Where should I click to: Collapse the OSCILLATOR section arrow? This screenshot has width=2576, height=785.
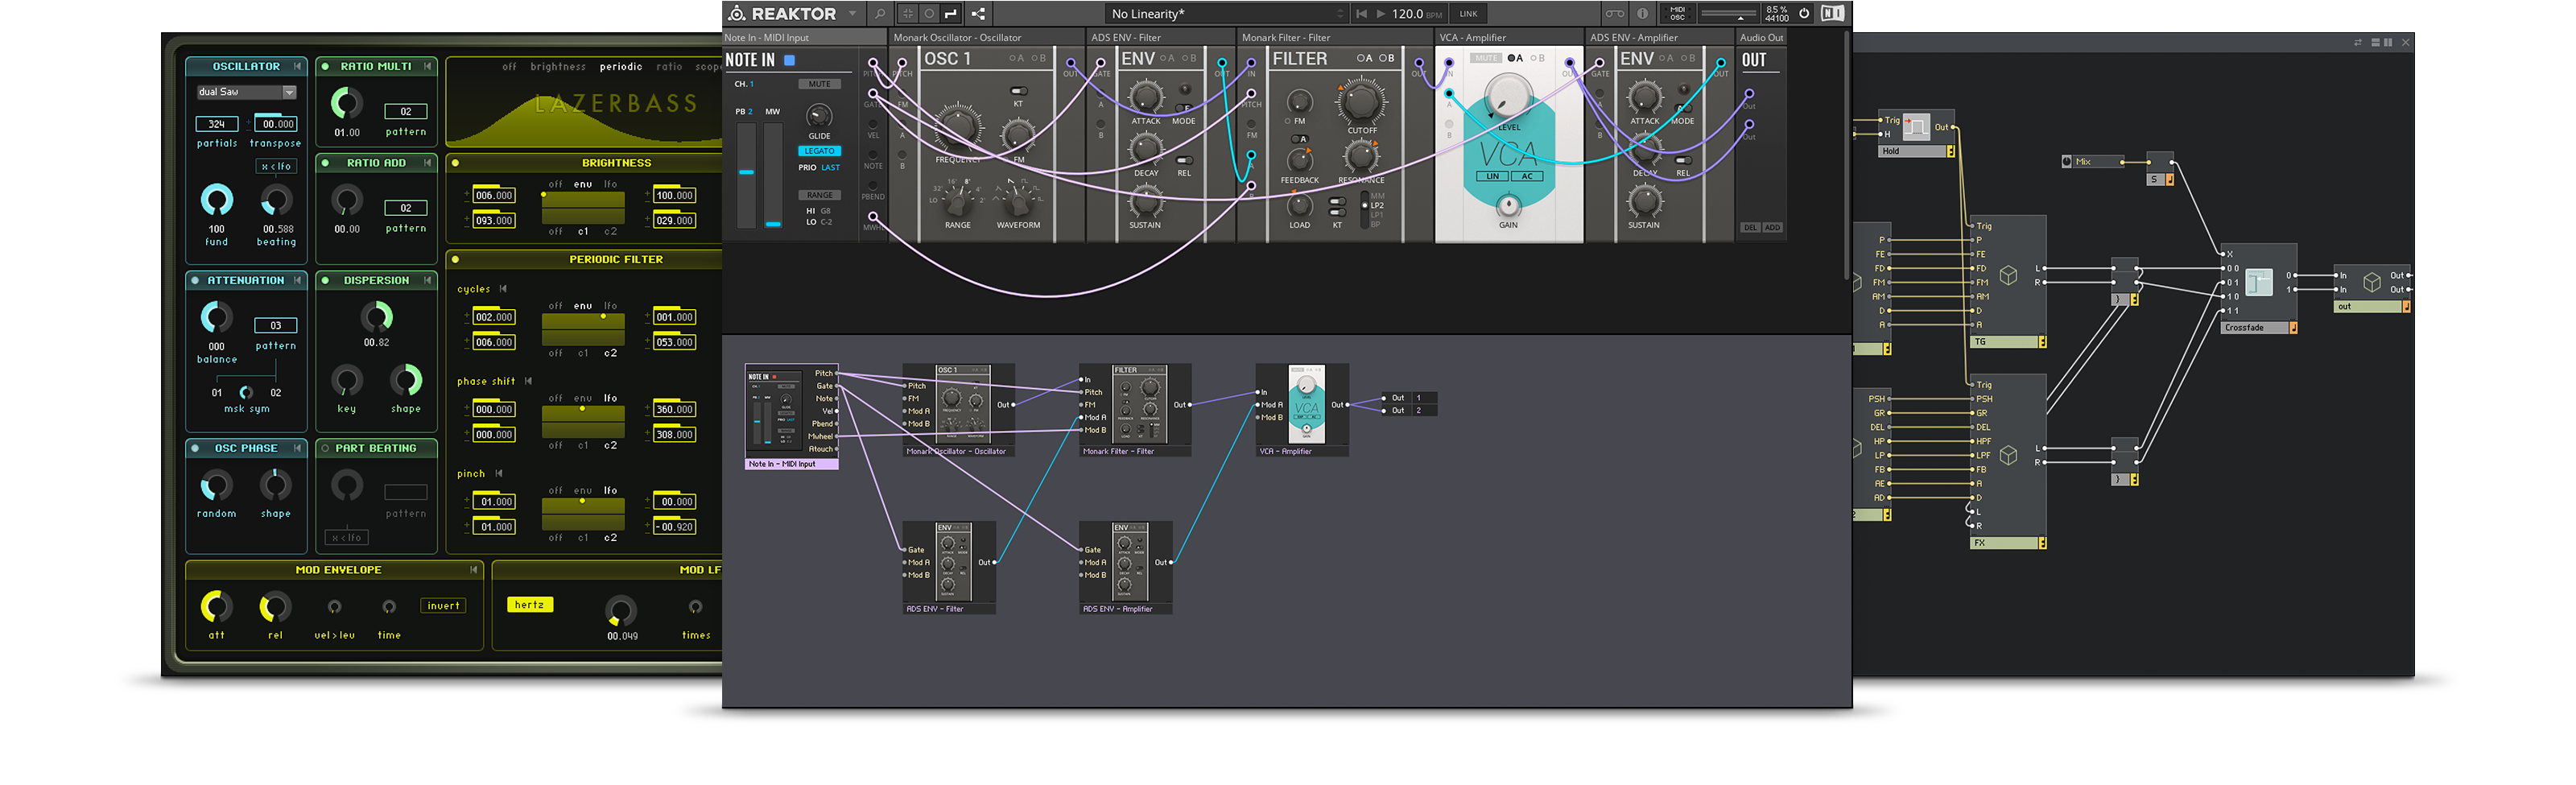297,67
